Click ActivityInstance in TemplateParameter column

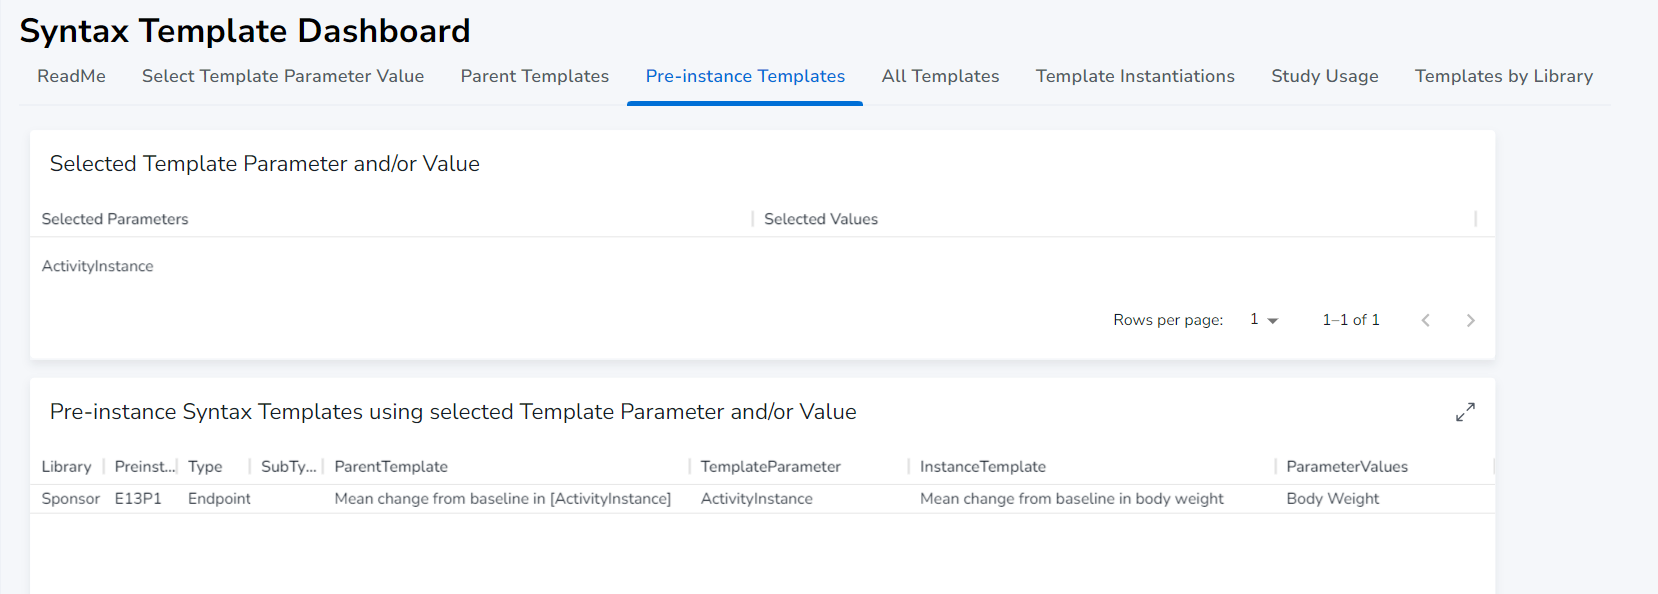757,499
